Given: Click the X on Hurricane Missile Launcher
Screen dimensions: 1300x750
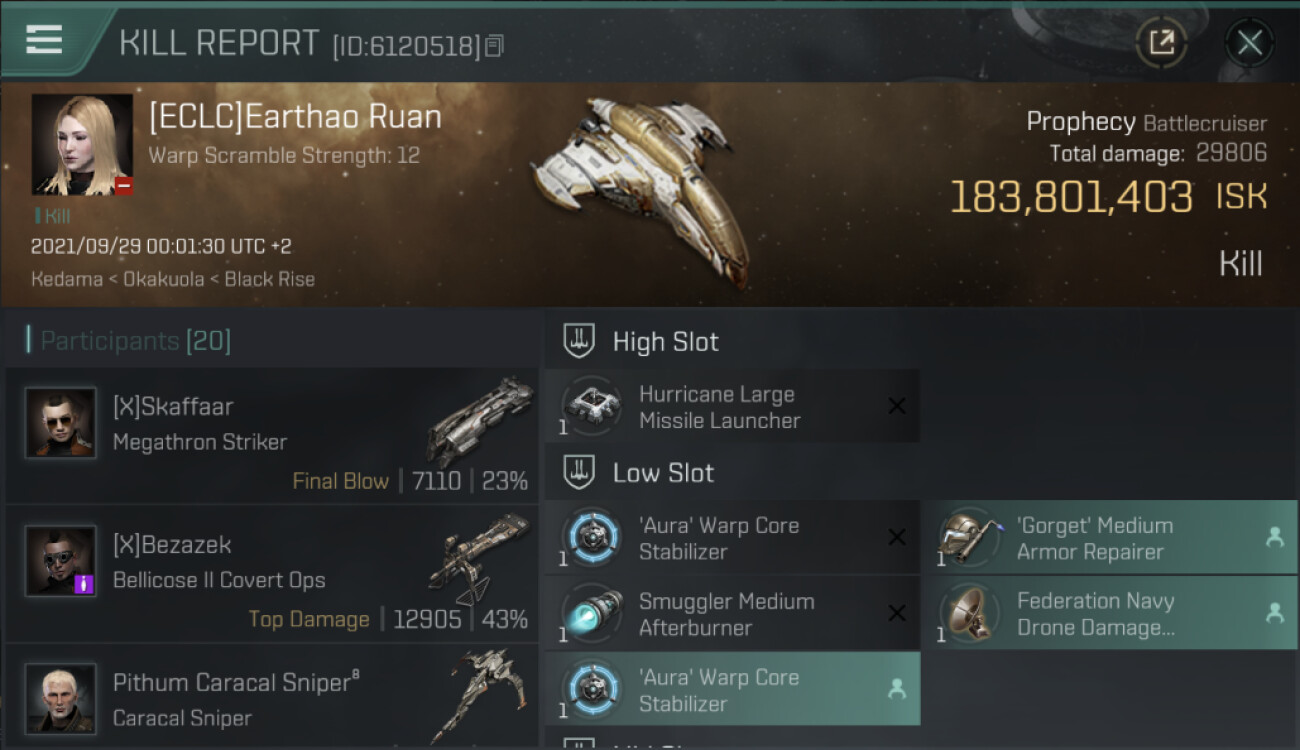Looking at the screenshot, I should (897, 406).
